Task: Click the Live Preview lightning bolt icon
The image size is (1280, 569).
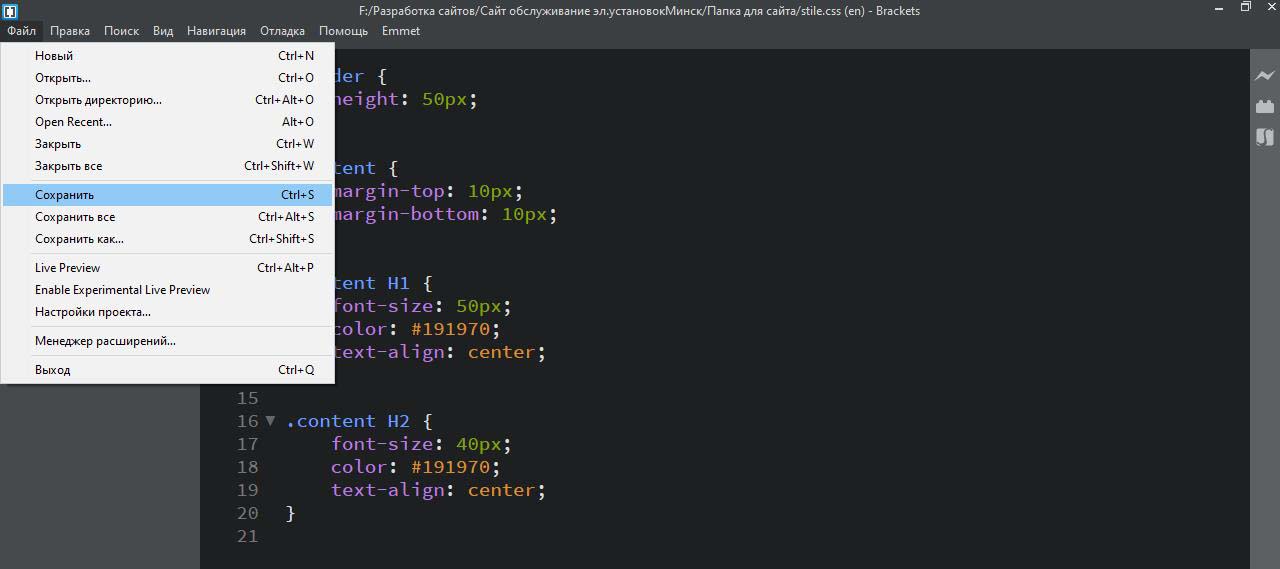Action: 1265,76
